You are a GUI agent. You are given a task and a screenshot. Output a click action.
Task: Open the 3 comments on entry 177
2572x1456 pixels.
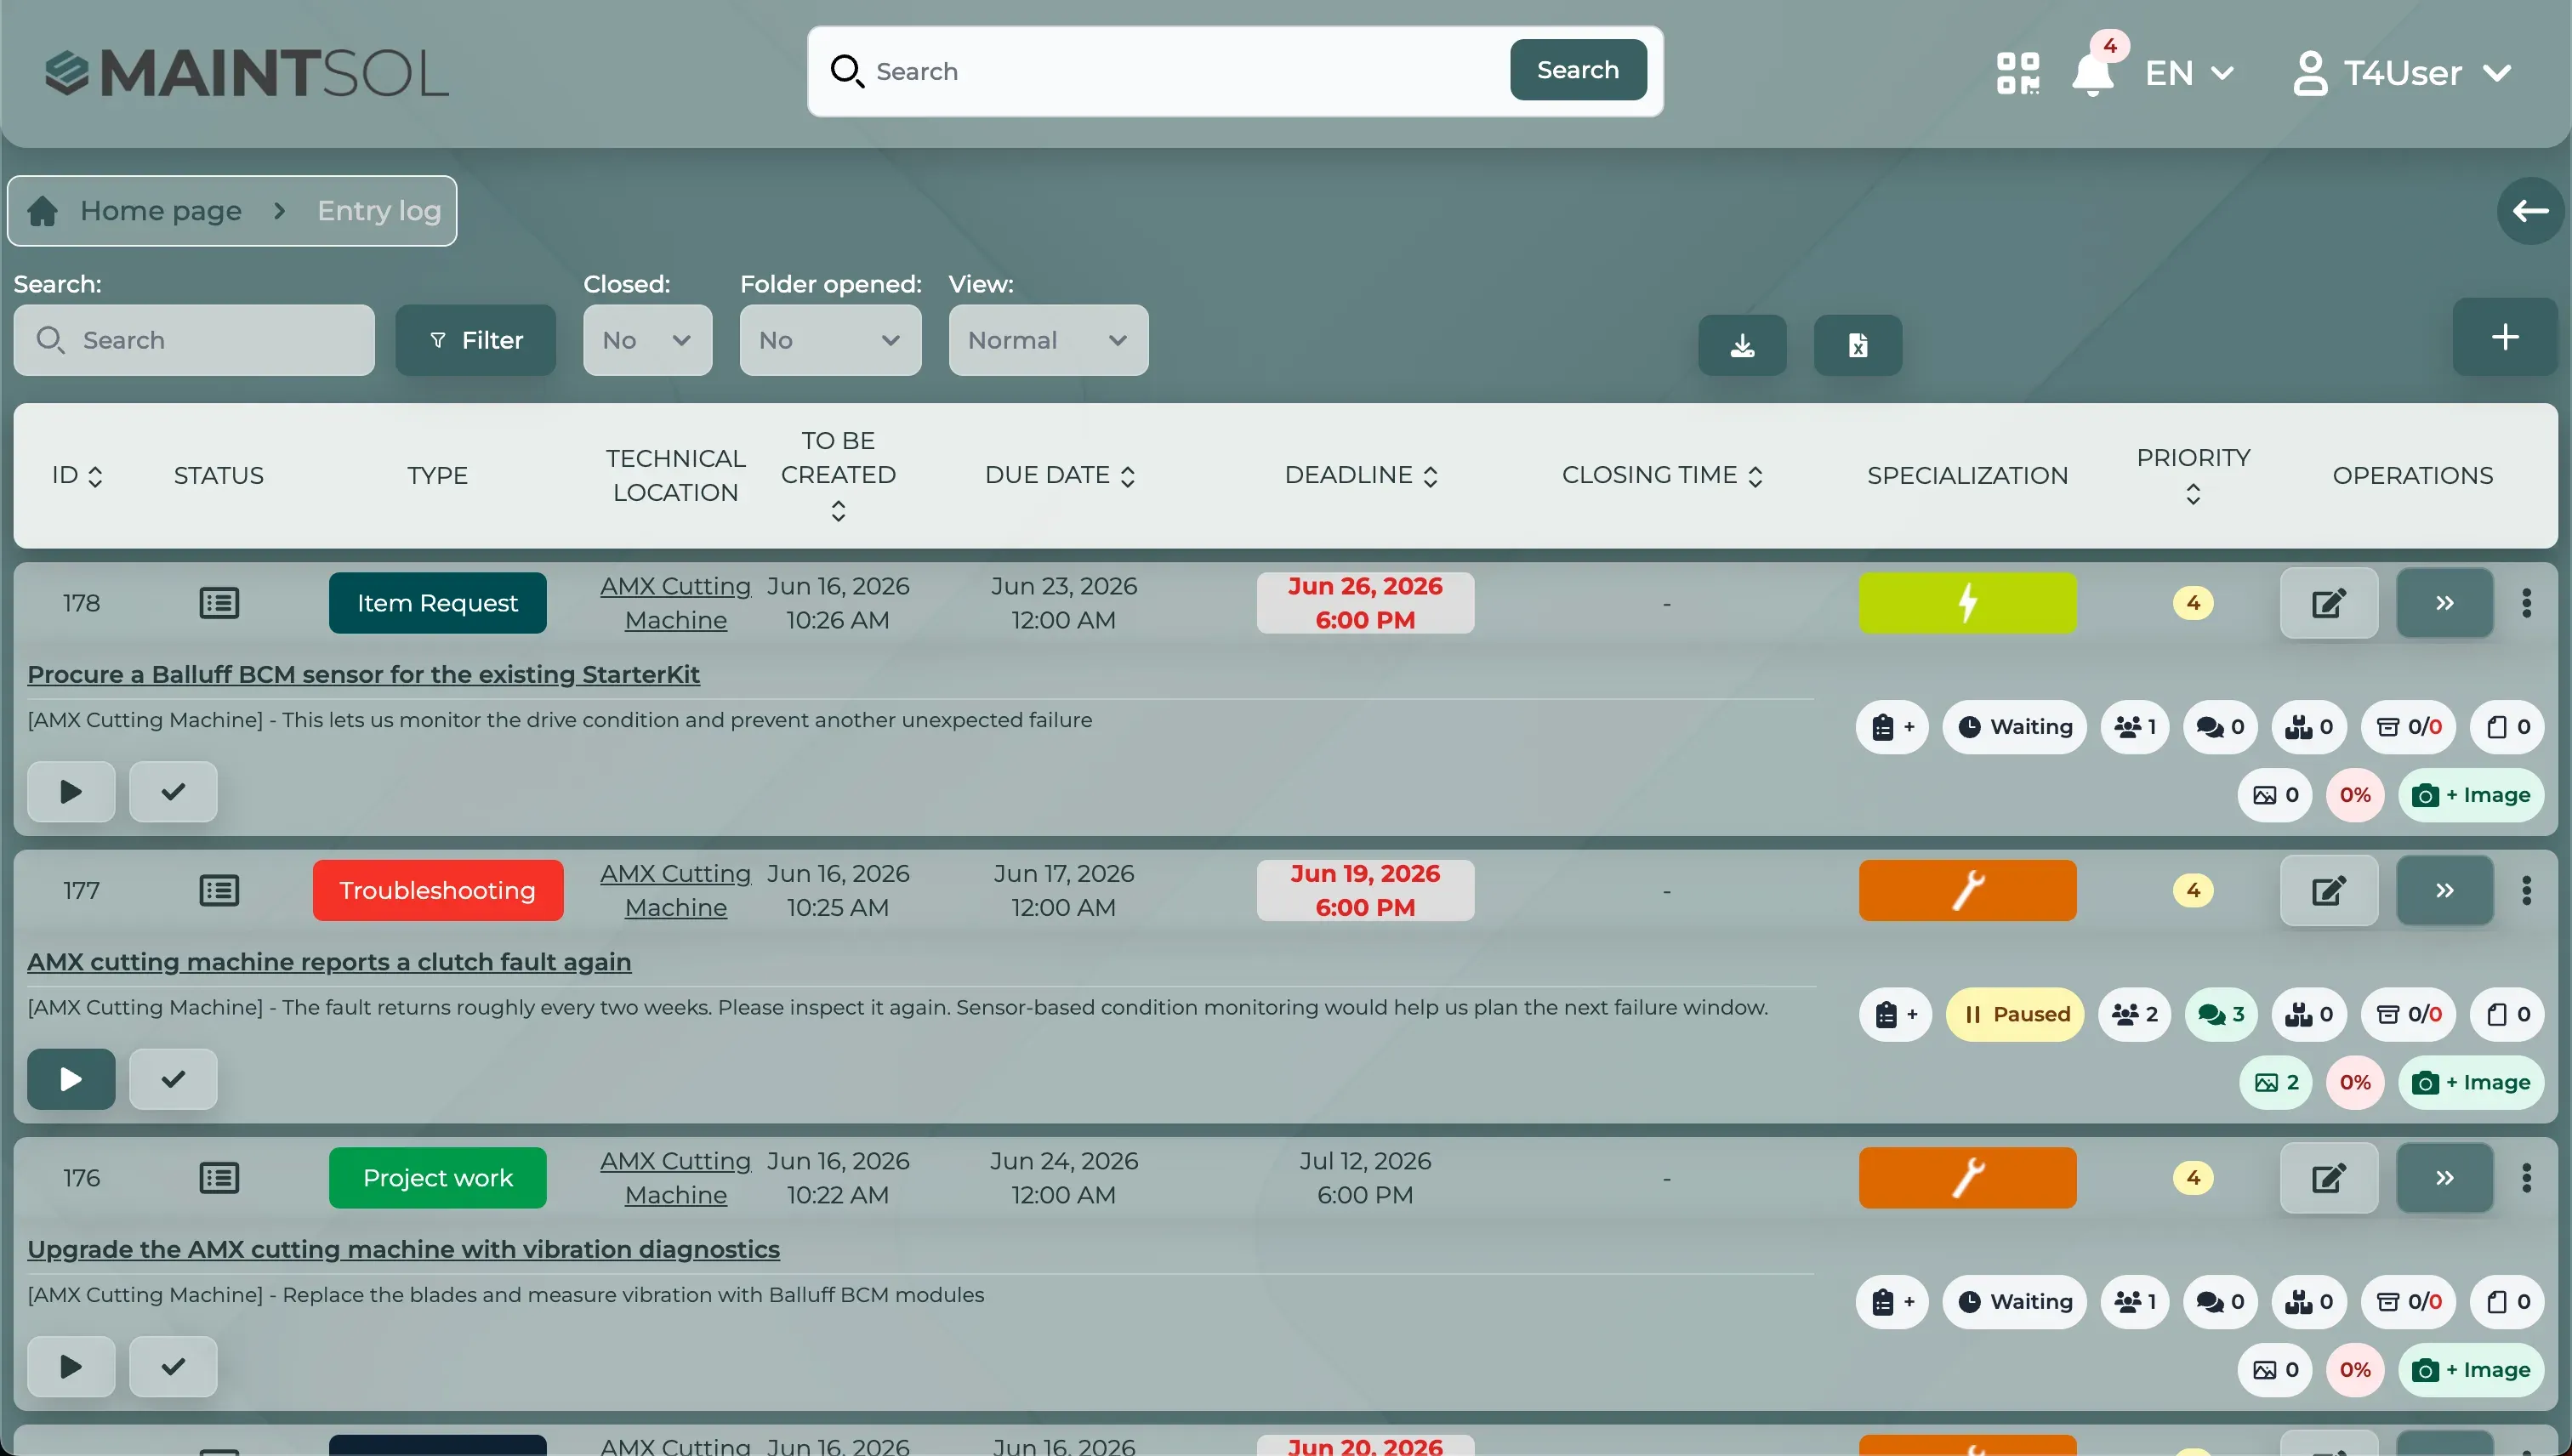click(2221, 1015)
